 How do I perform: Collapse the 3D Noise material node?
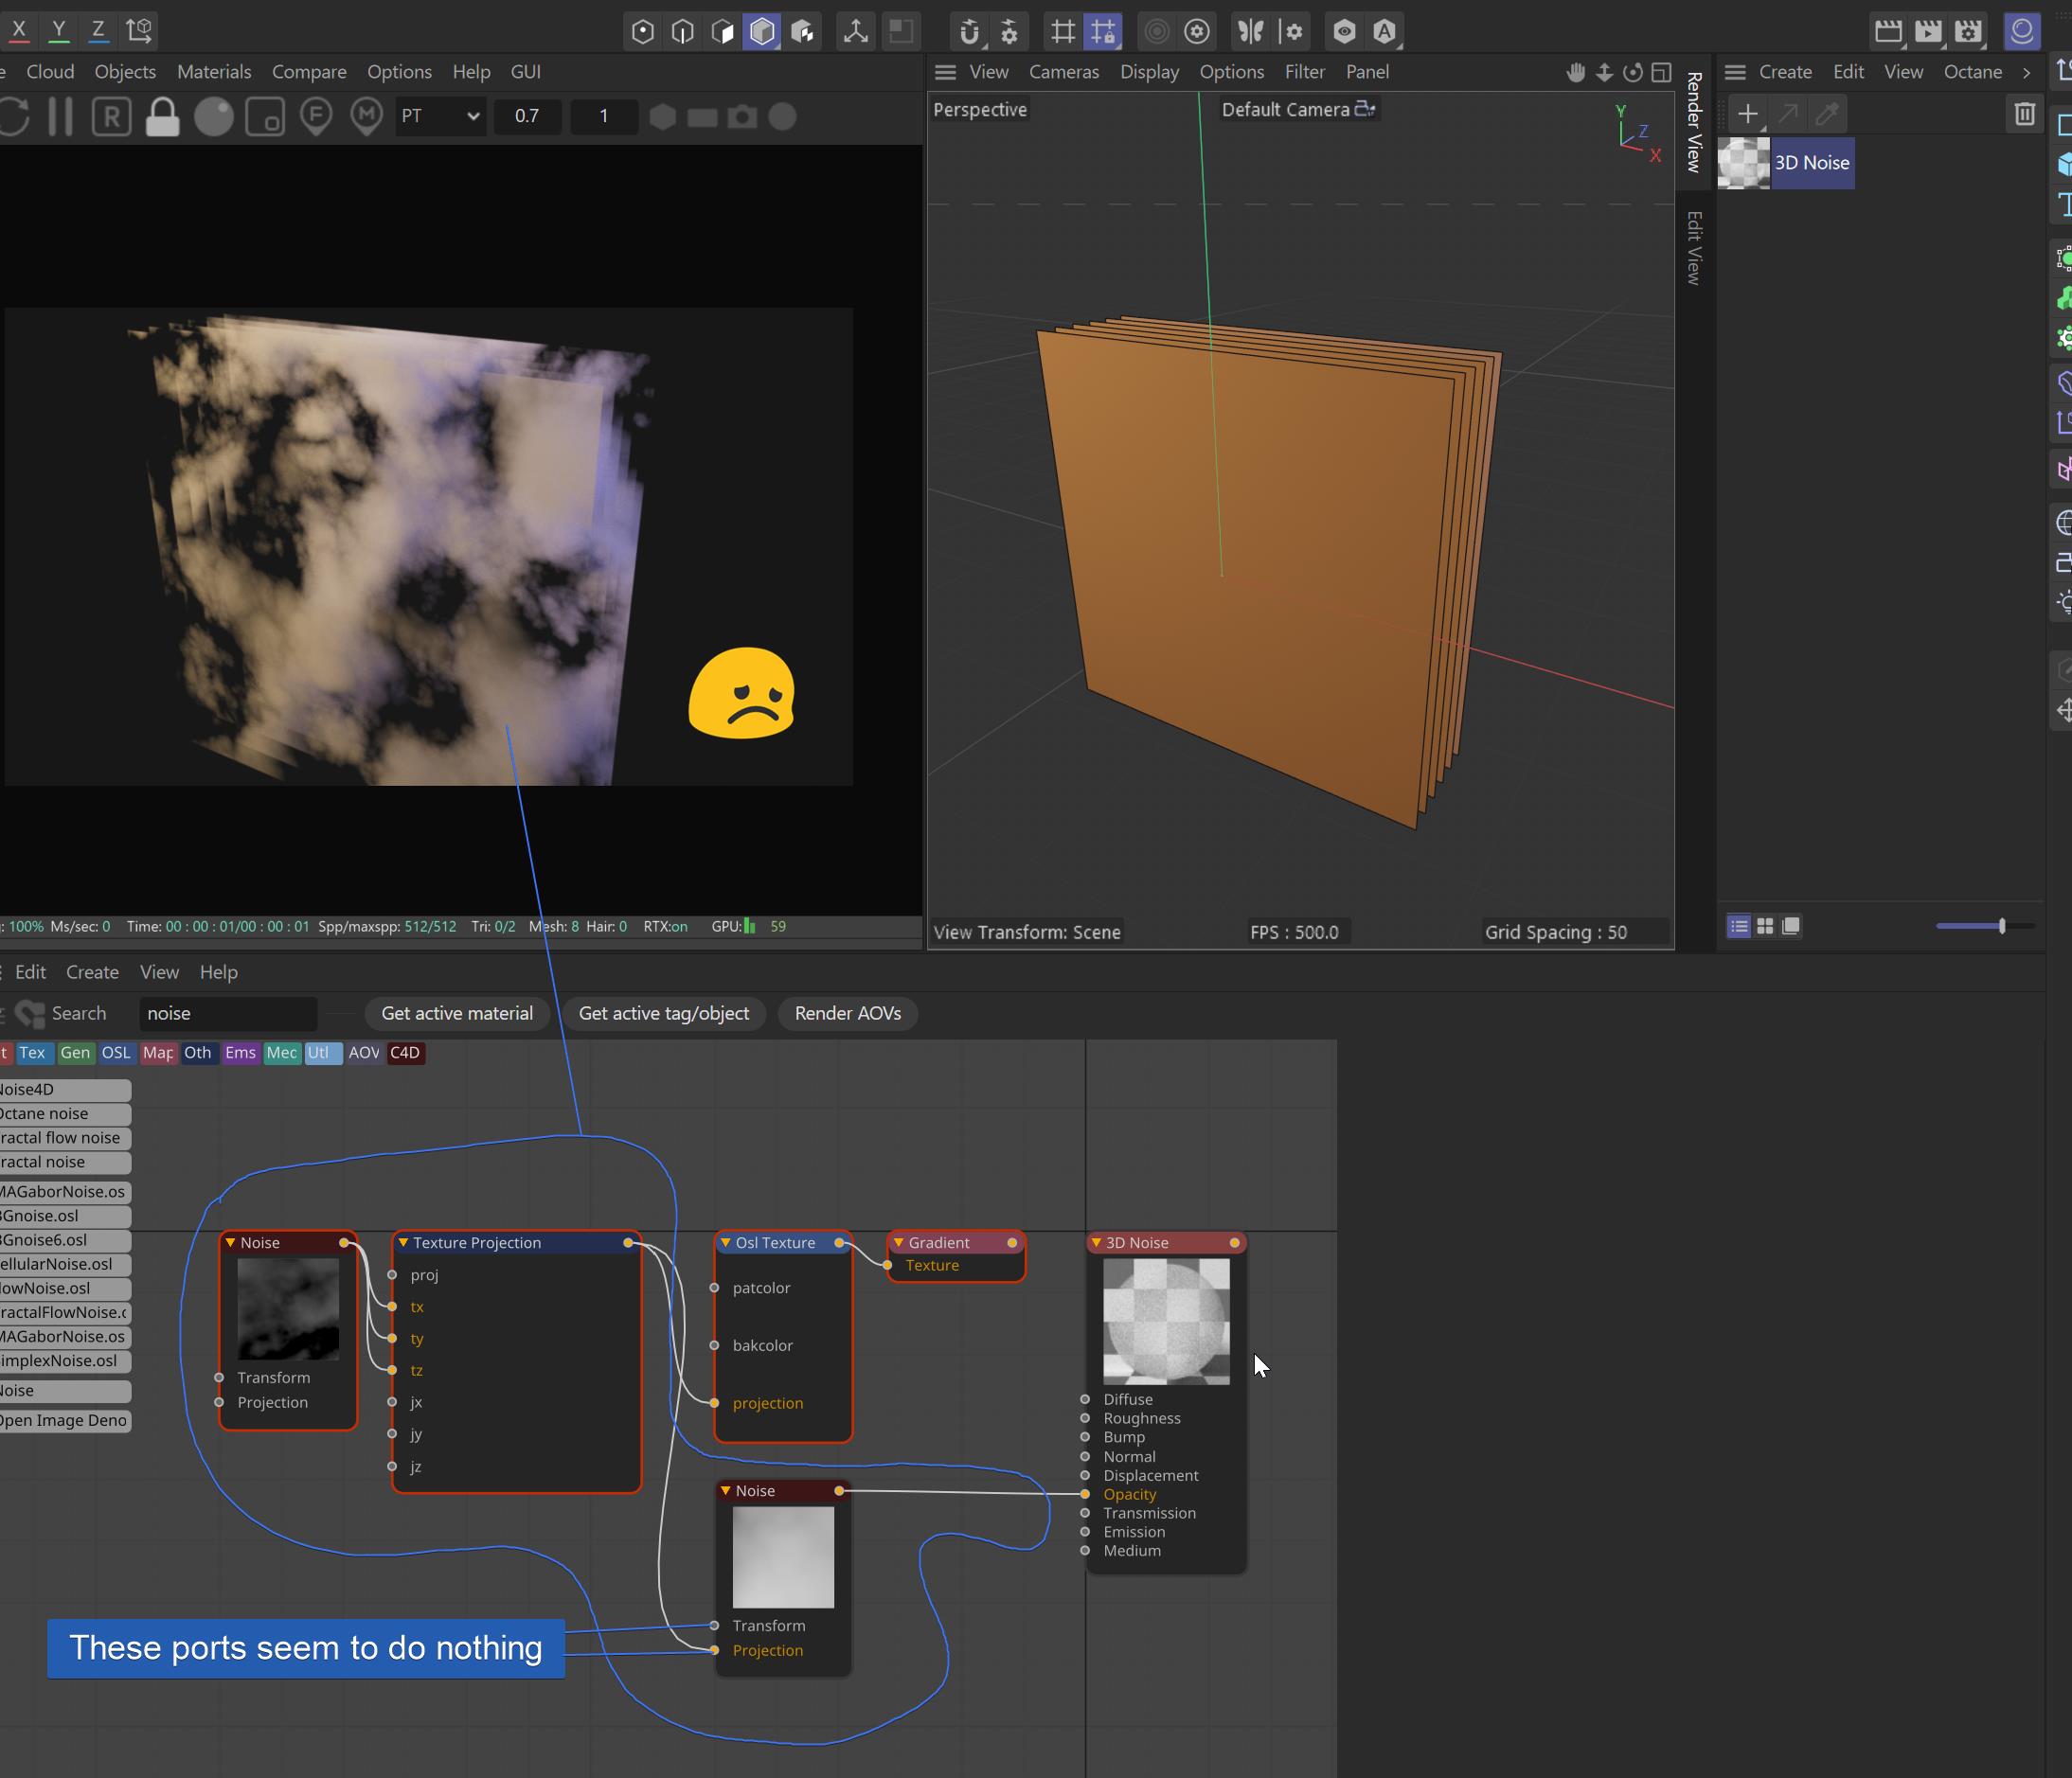coord(1096,1243)
